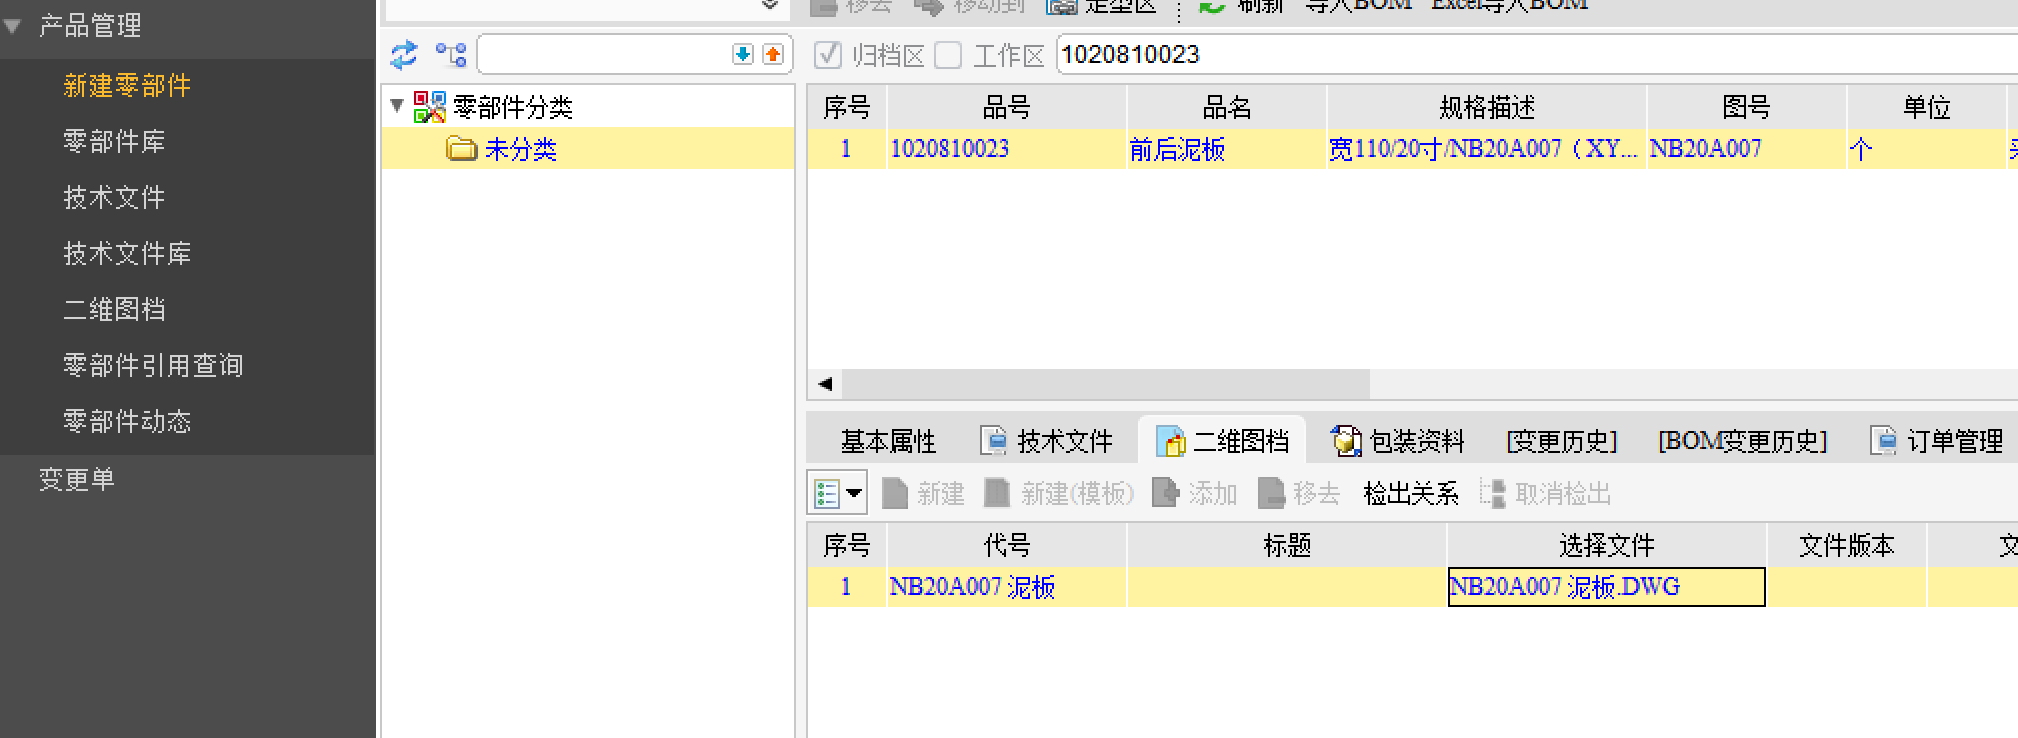Open 二维图档 in the left sidebar
This screenshot has width=2018, height=738.
pos(114,310)
